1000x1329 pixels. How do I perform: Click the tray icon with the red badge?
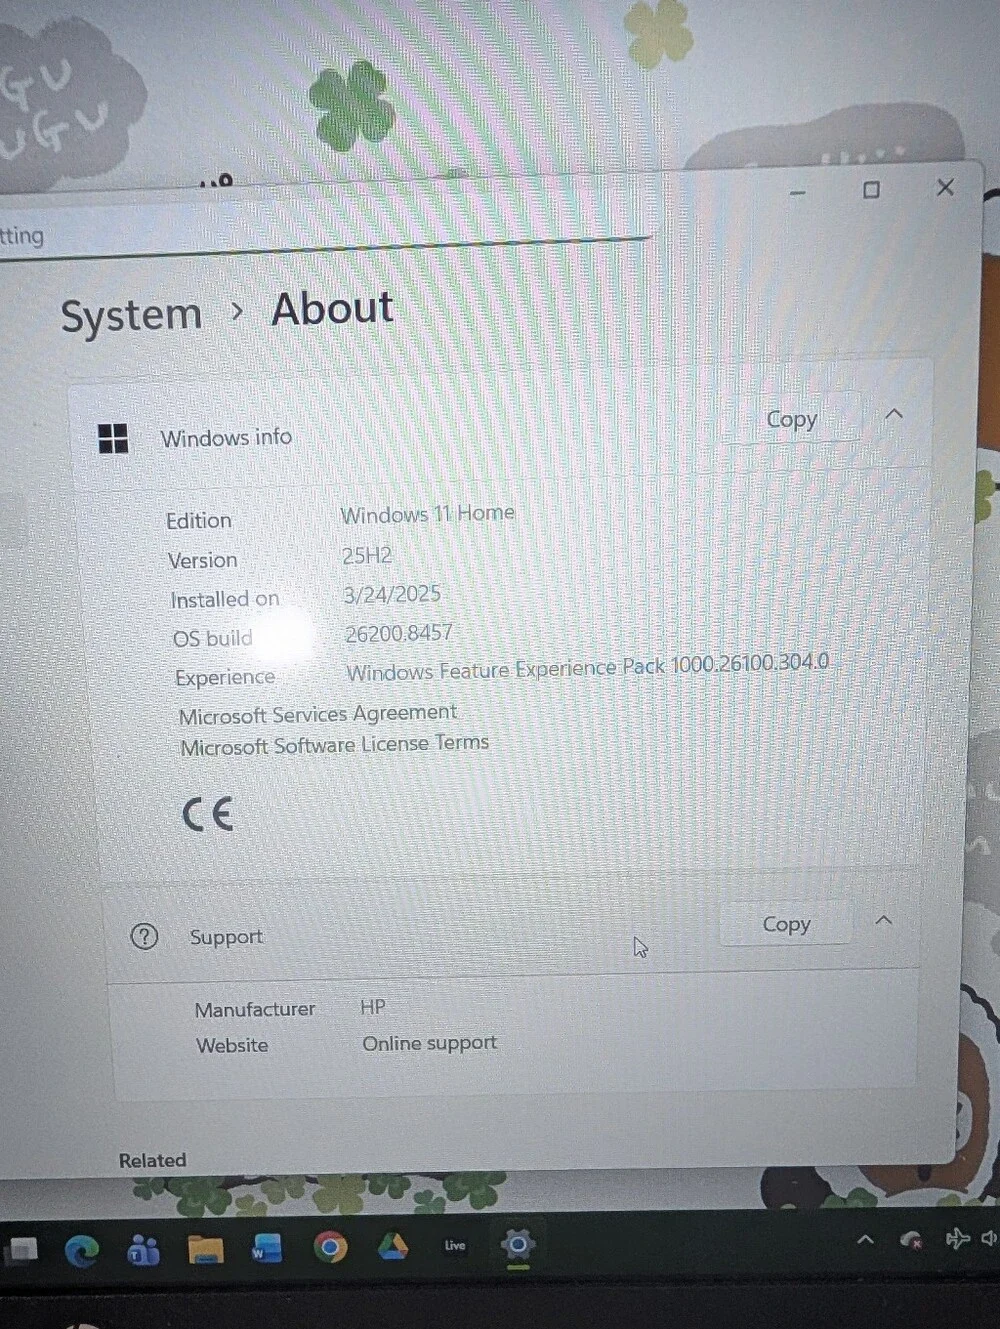[x=911, y=1240]
